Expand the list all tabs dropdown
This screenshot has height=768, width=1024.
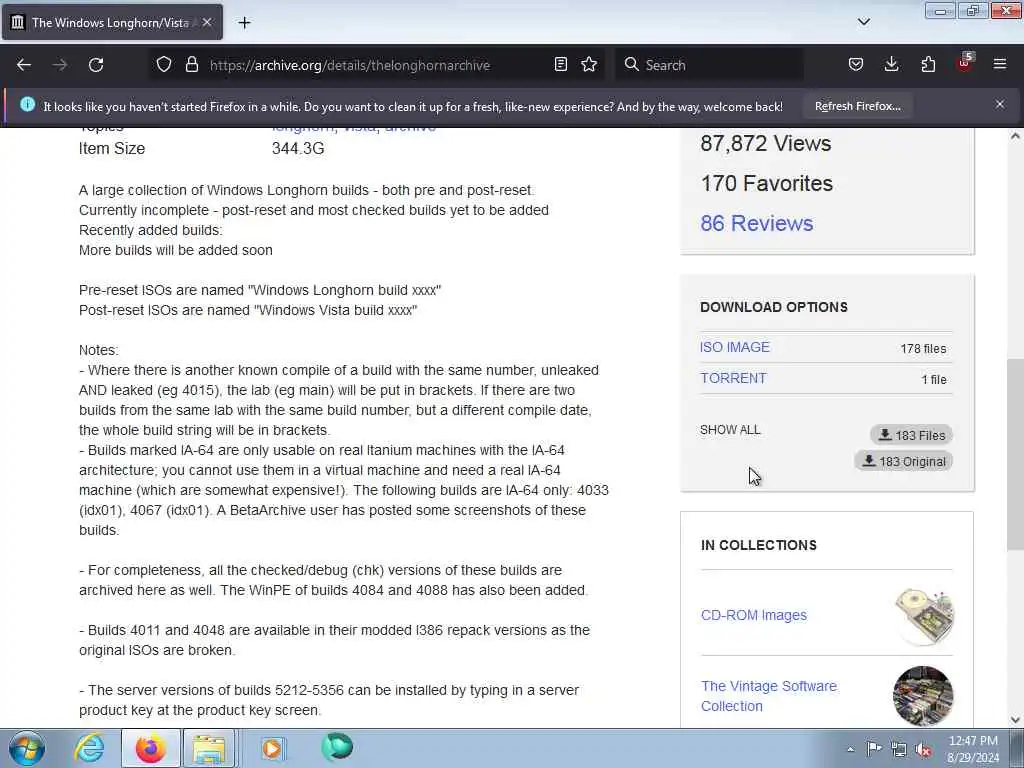[x=863, y=22]
